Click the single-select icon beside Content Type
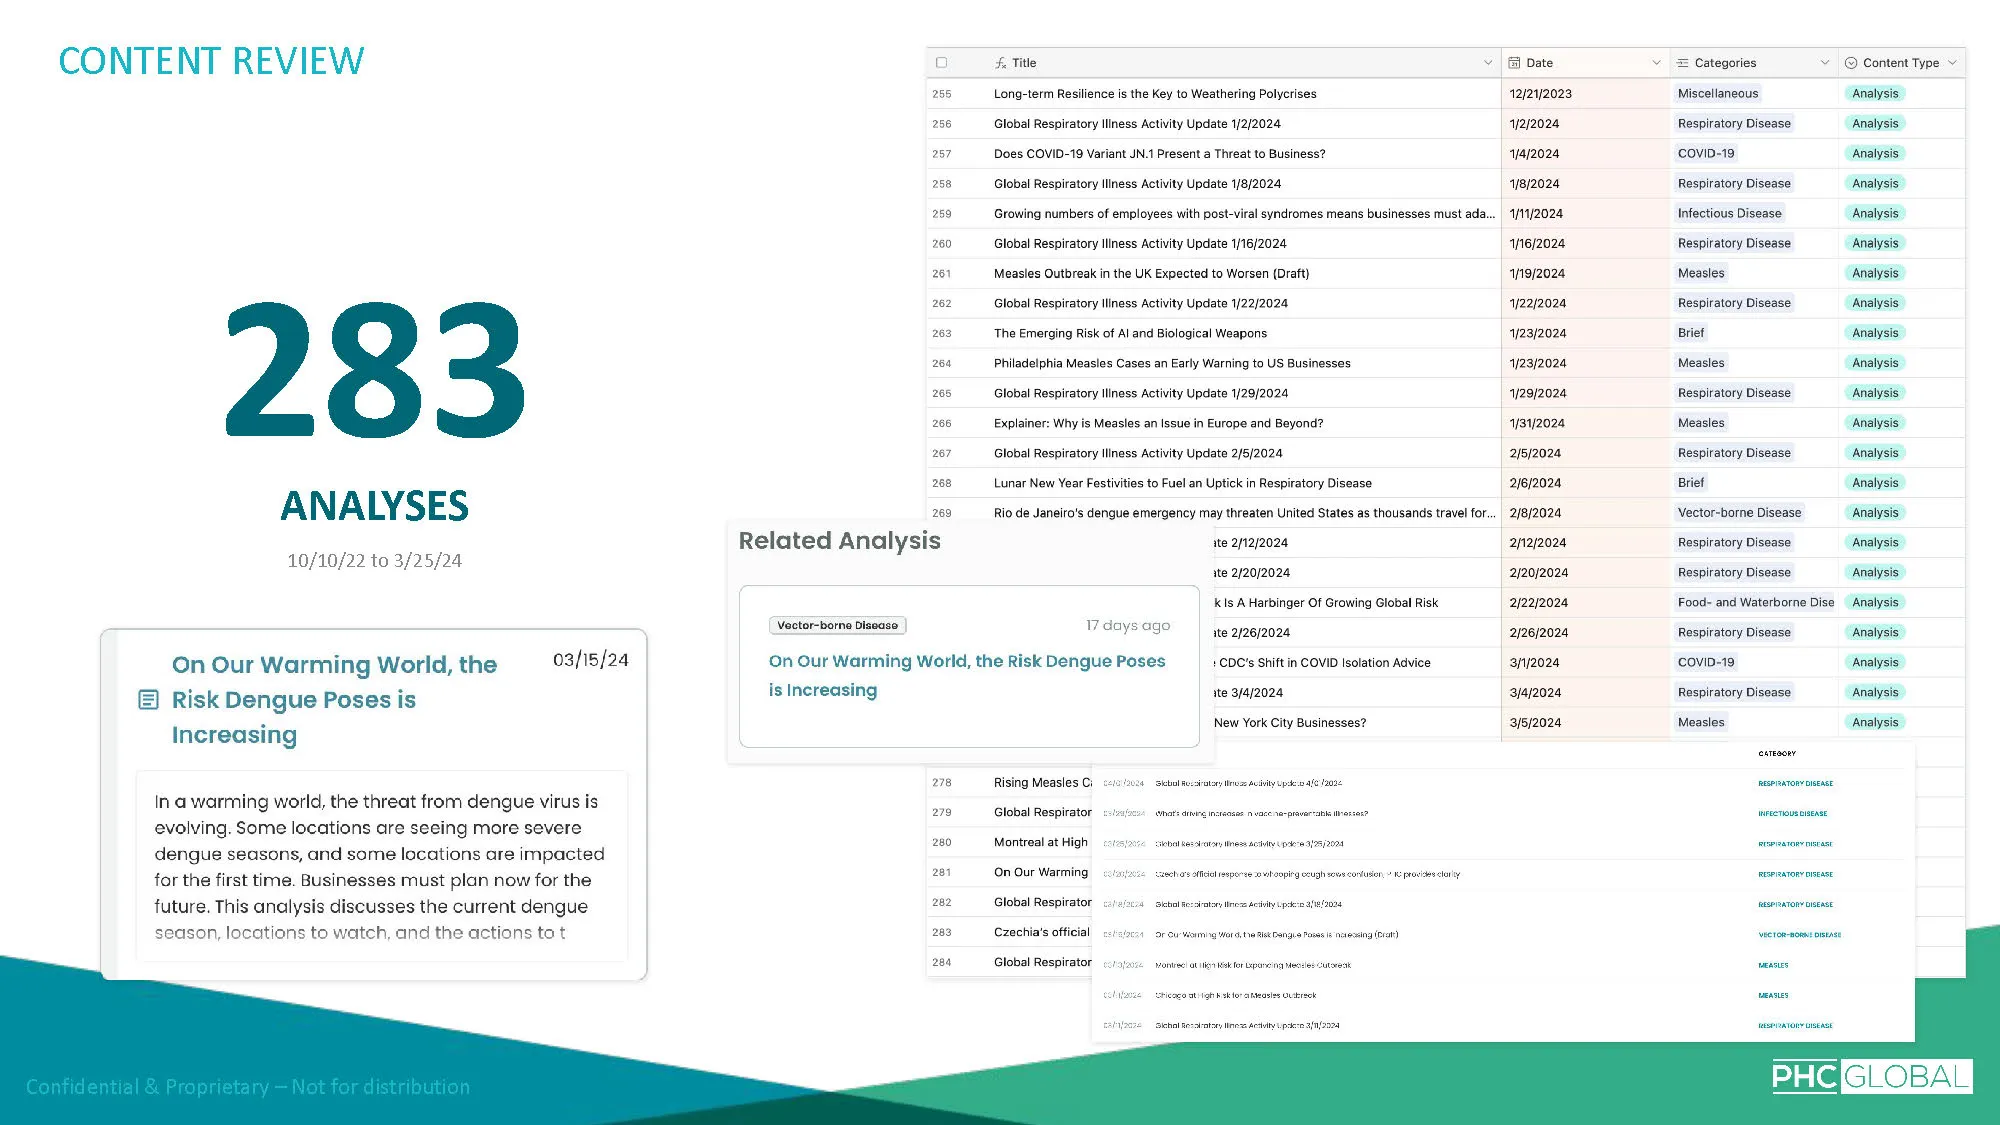The width and height of the screenshot is (2000, 1125). [x=1851, y=63]
